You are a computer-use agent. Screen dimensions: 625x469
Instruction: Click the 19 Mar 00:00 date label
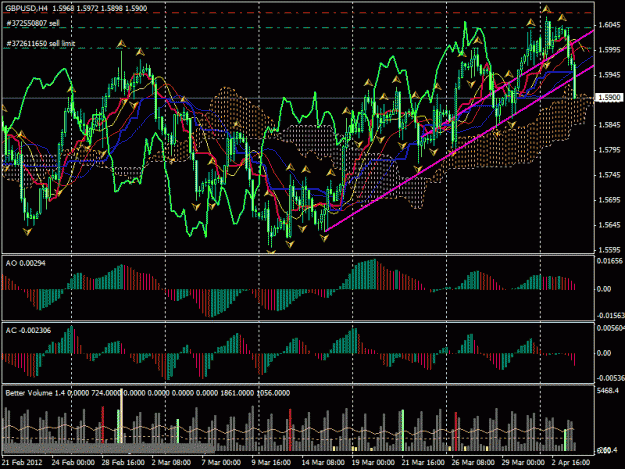[373, 462]
